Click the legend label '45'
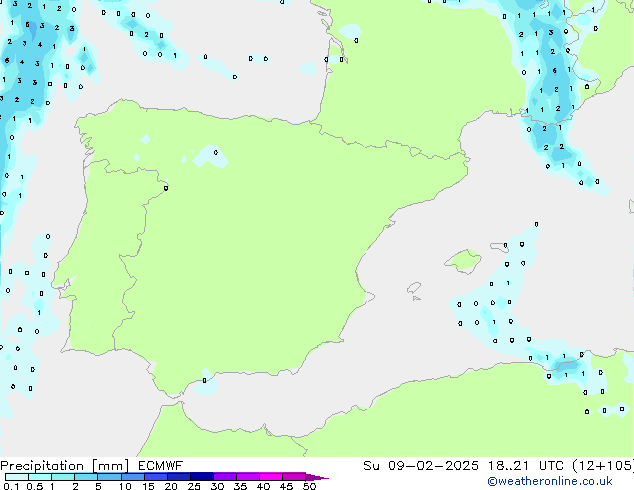This screenshot has width=634, height=490. coord(286,486)
